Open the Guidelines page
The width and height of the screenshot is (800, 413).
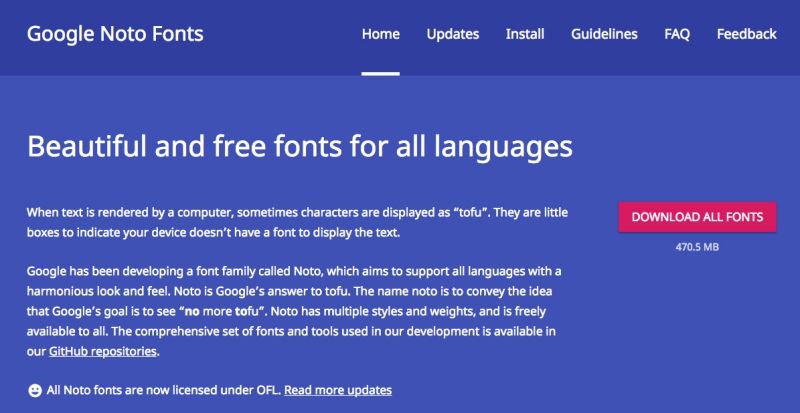[x=604, y=34]
